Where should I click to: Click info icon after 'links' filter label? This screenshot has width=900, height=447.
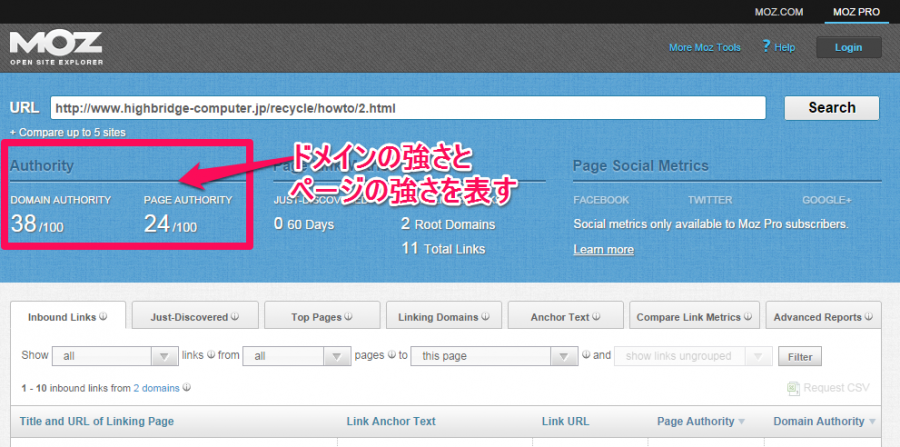[x=211, y=355]
